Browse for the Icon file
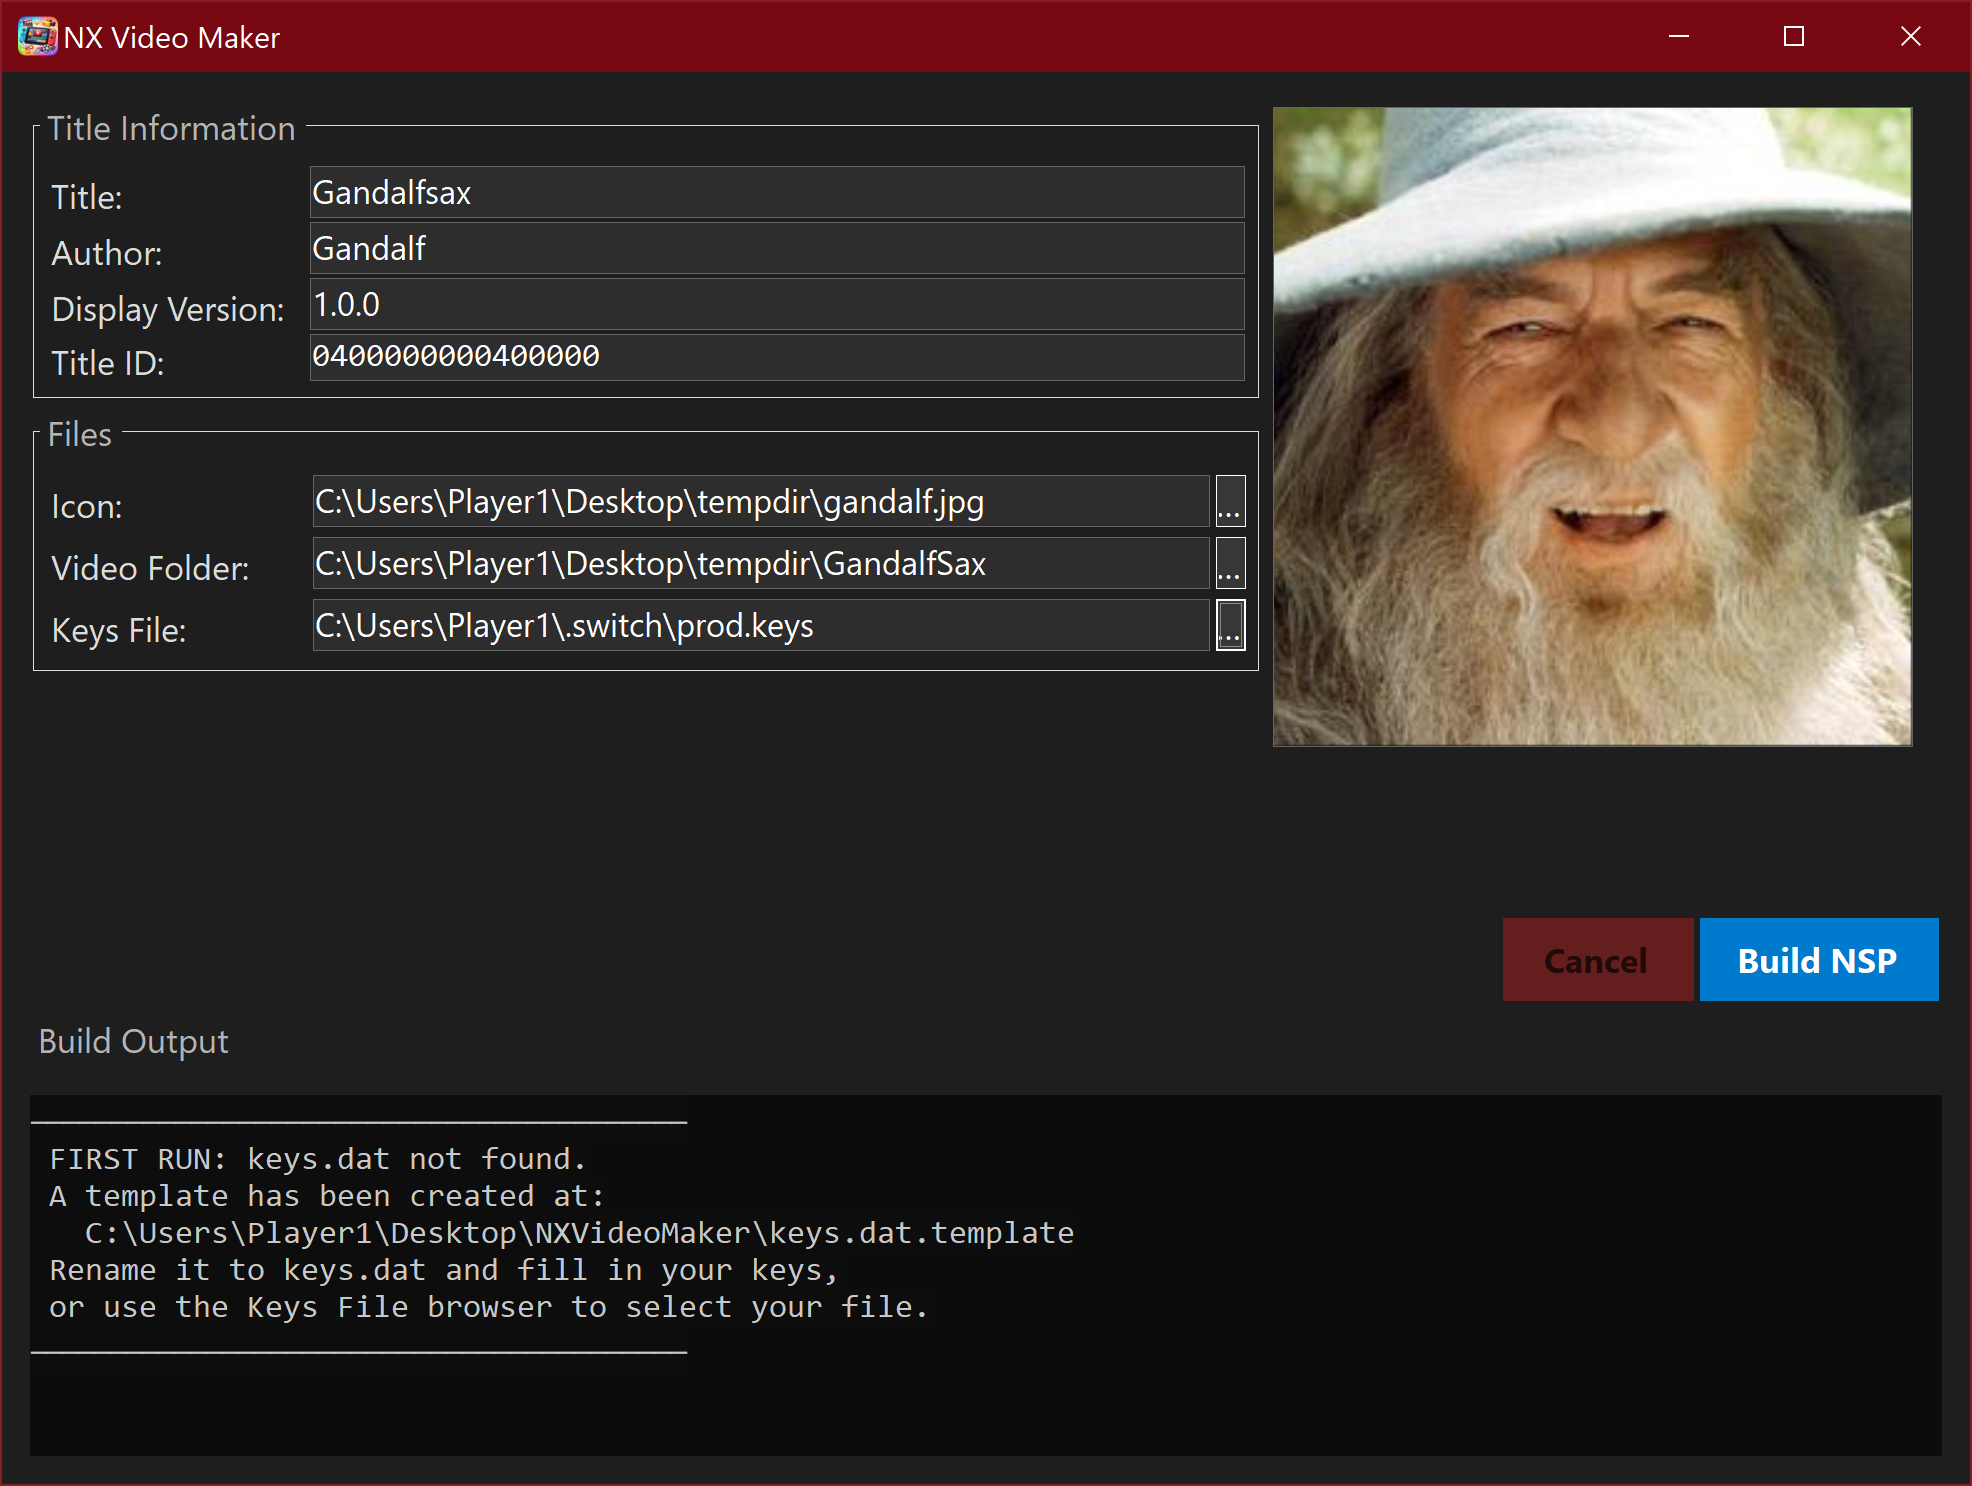This screenshot has height=1486, width=1972. (x=1230, y=501)
